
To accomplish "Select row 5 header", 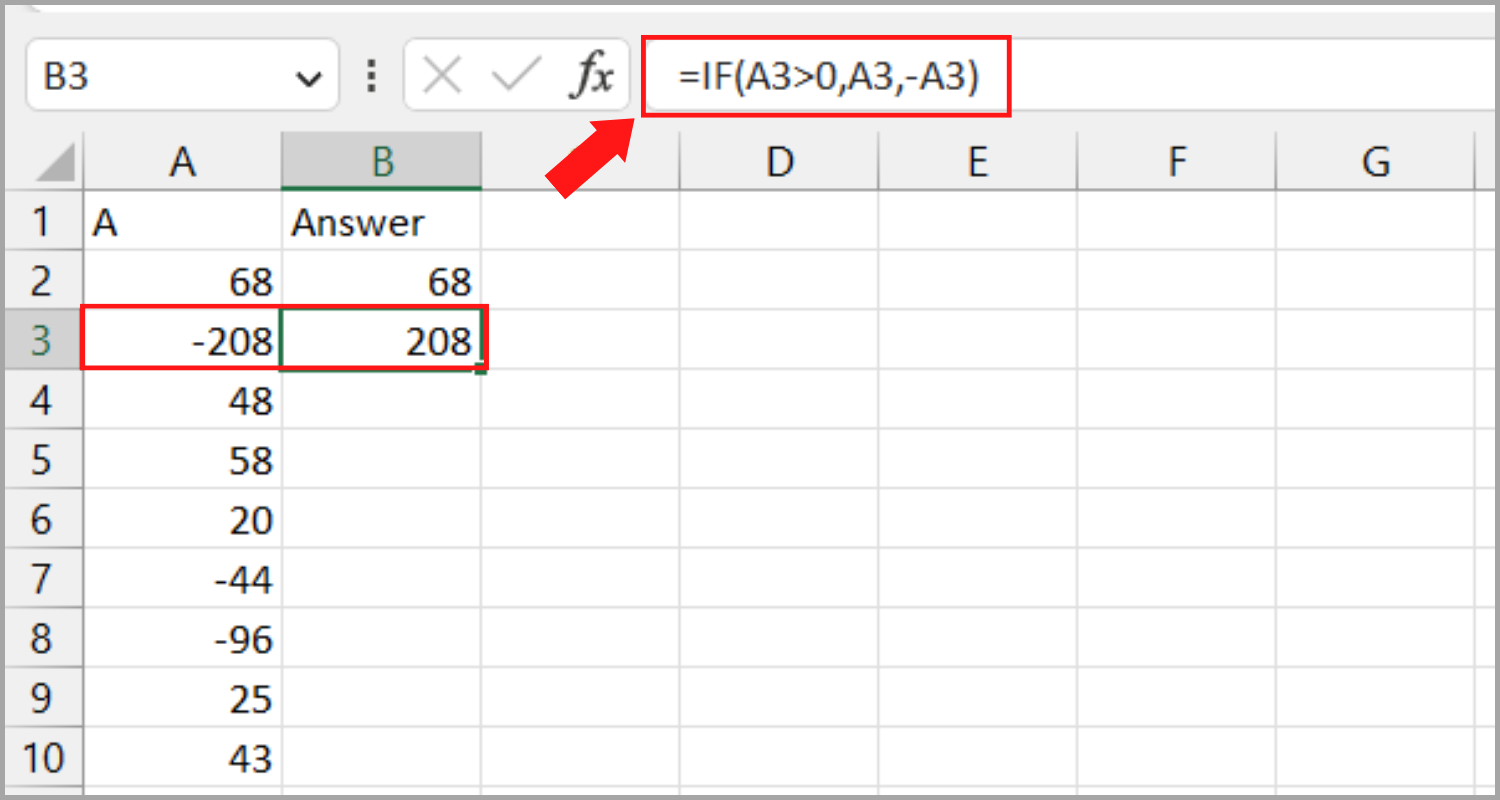I will 42,459.
